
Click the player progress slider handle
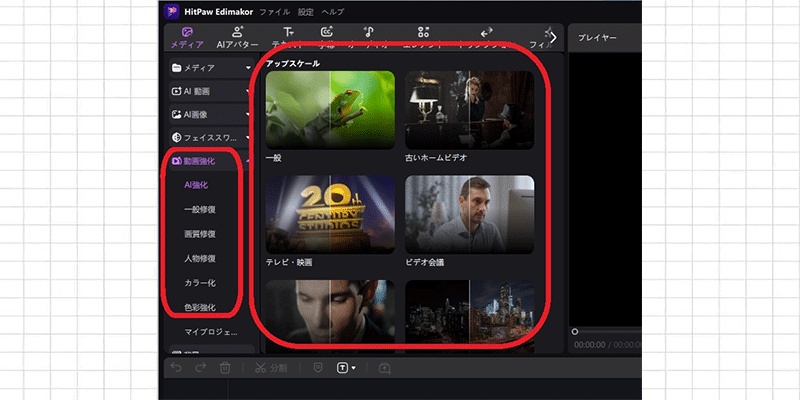point(575,332)
